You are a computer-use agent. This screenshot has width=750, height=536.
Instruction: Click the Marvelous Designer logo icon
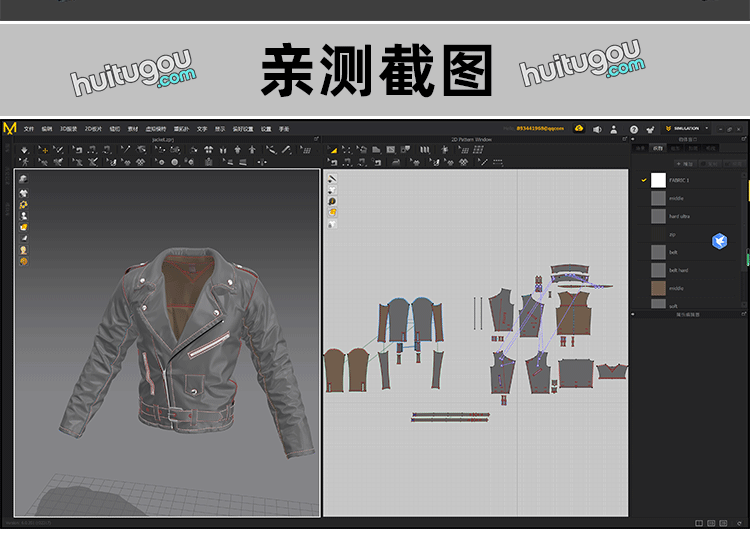10,128
